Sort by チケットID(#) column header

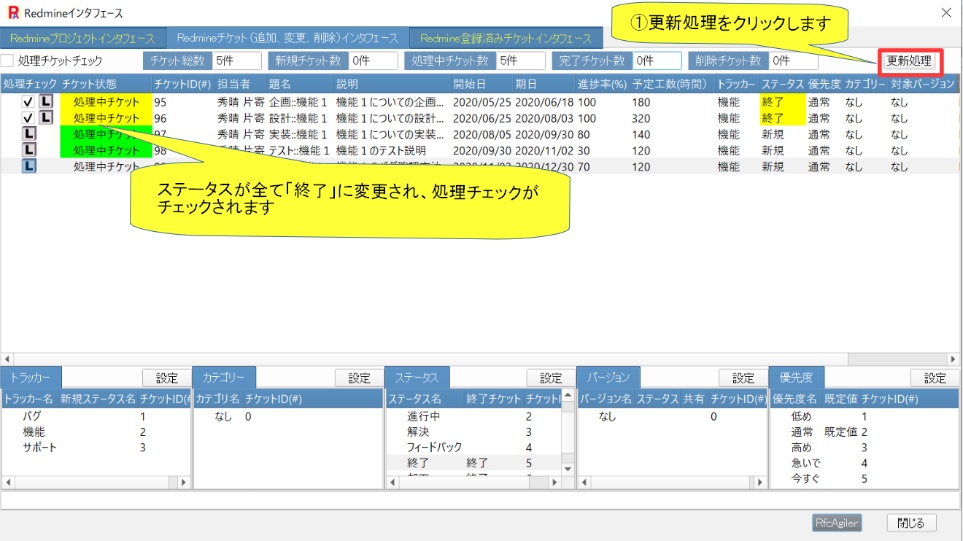(182, 84)
